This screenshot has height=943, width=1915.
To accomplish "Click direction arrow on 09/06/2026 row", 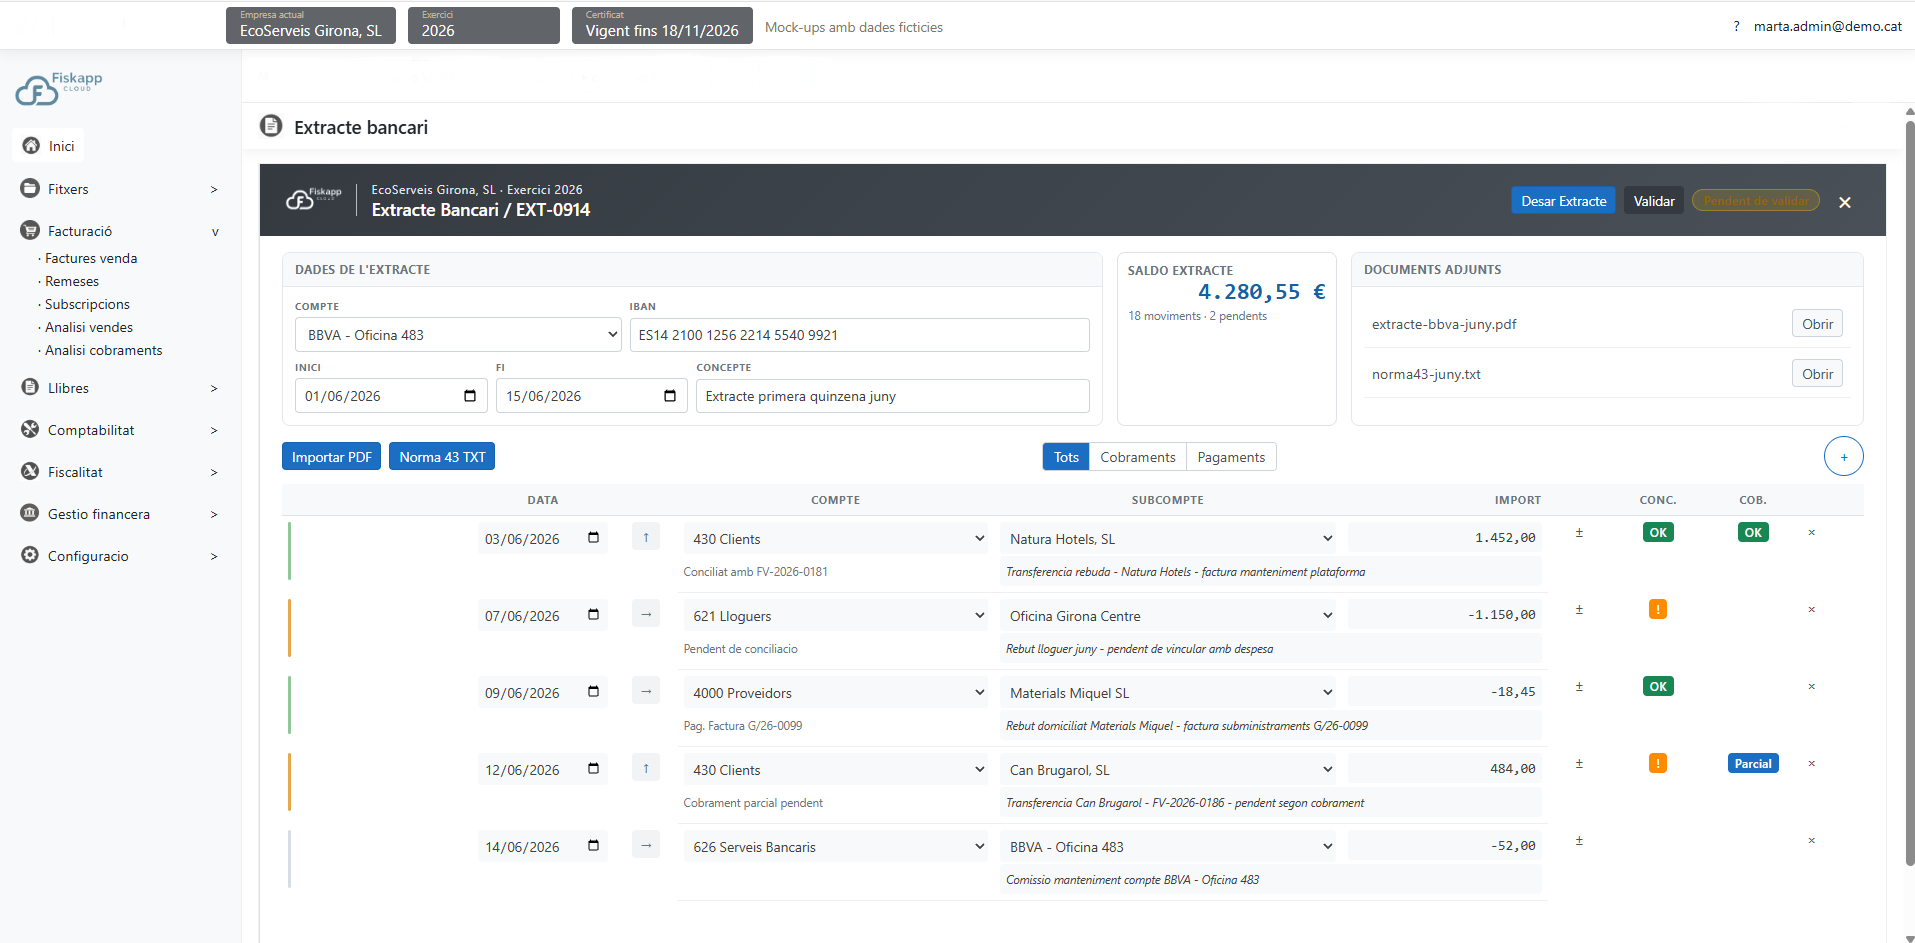I will pos(646,691).
